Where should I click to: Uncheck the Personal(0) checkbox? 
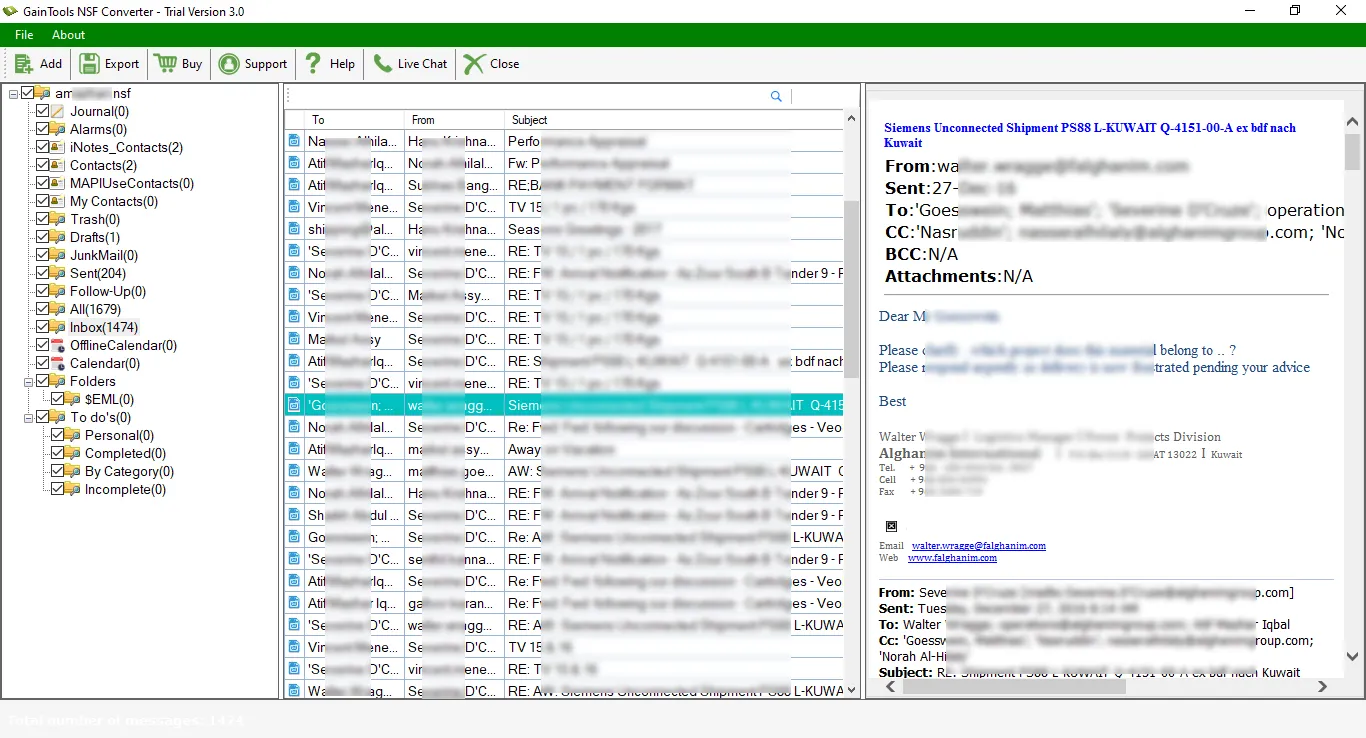(x=57, y=435)
